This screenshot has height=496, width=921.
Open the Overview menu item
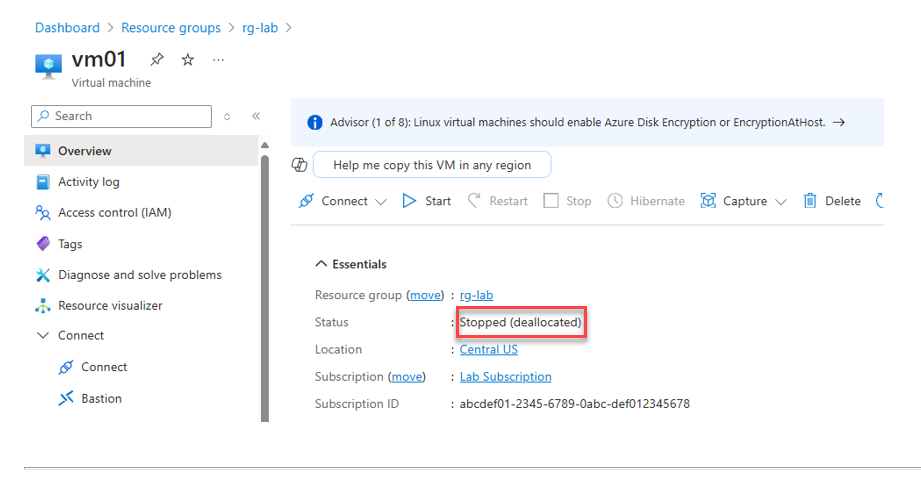coord(141,150)
